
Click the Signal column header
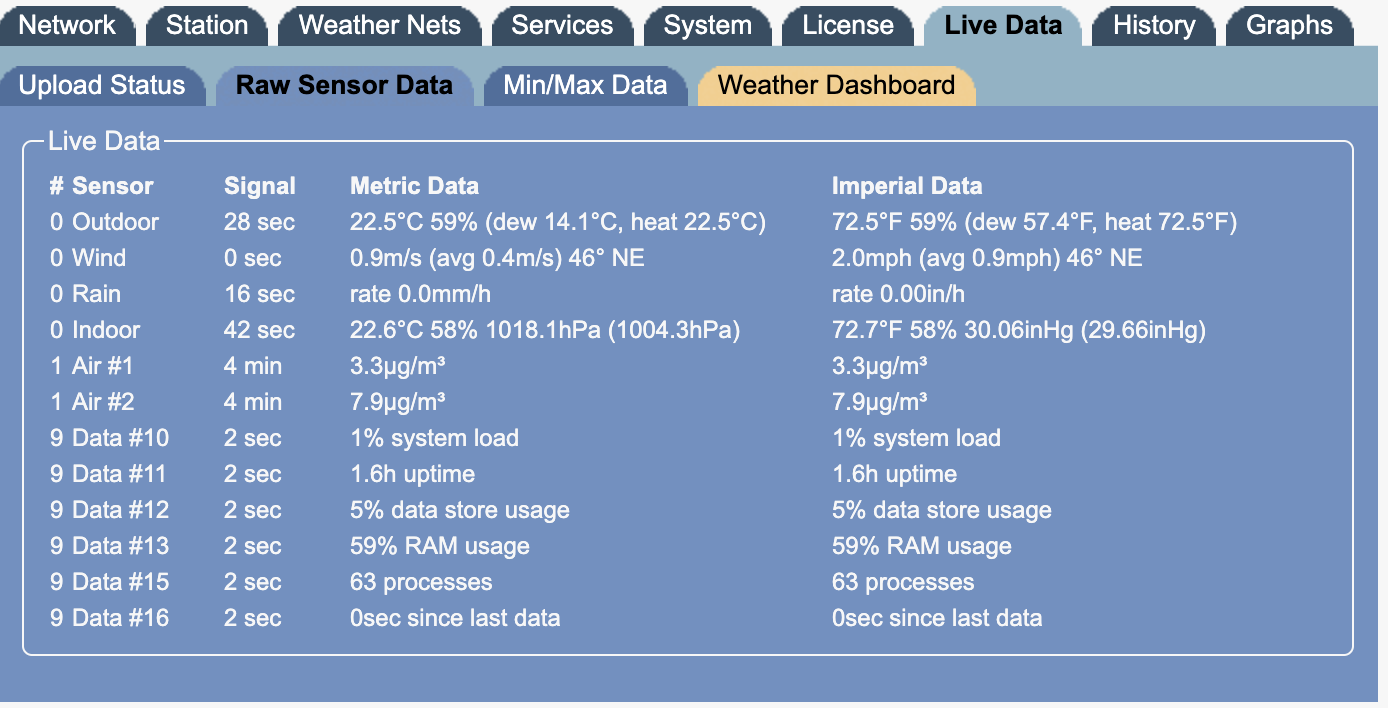pyautogui.click(x=260, y=186)
